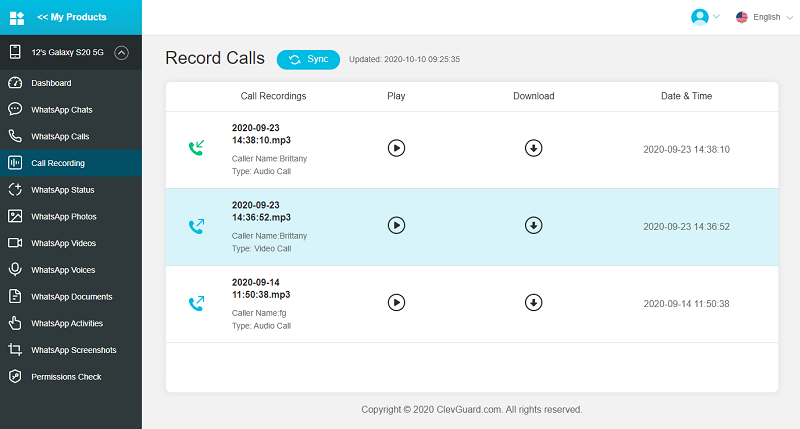Click the ClevGuard.com copyright footer text

tap(472, 410)
